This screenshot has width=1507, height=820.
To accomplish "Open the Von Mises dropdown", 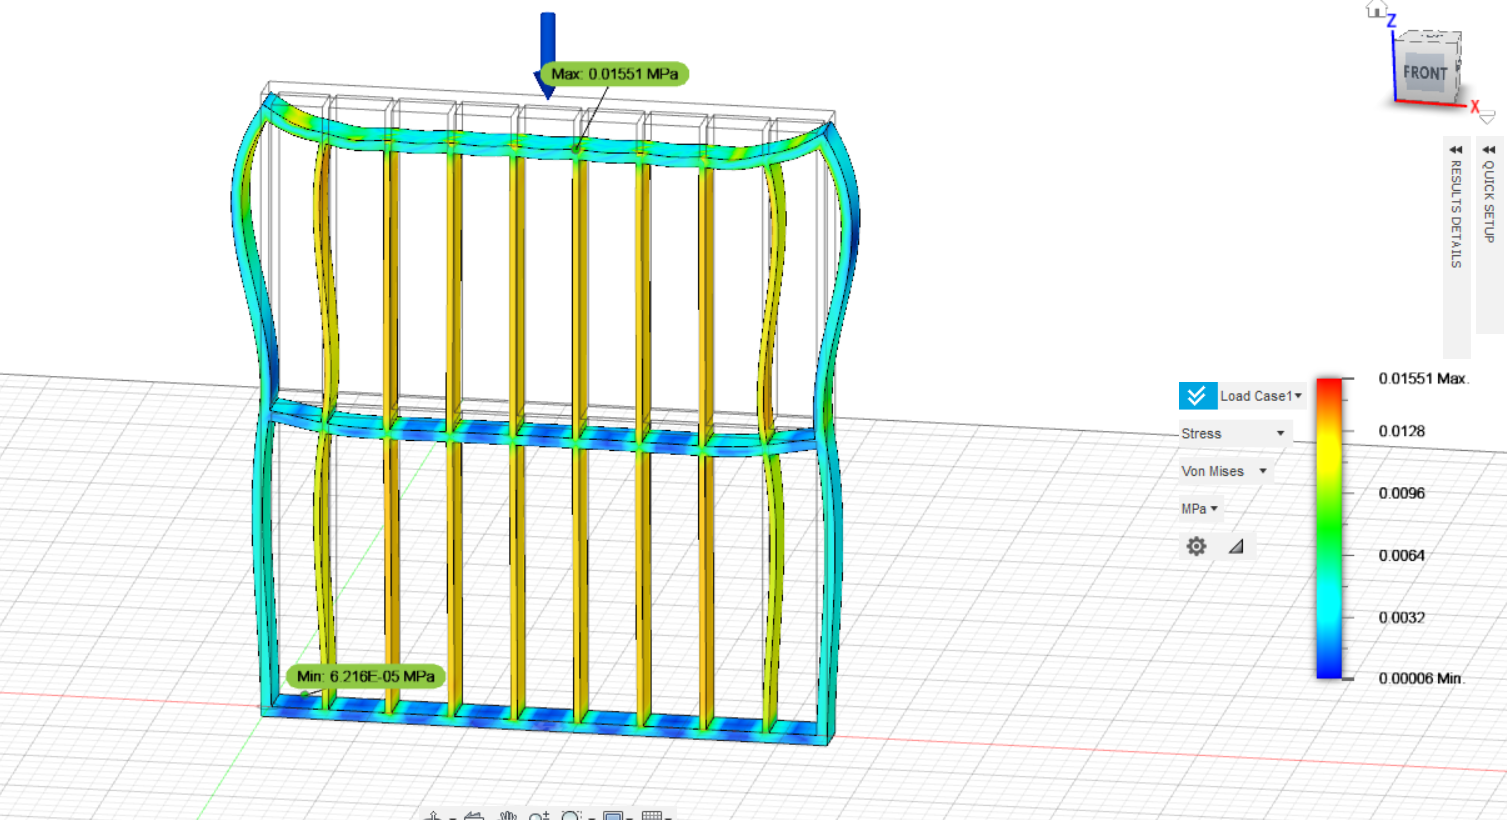I will coord(1224,471).
